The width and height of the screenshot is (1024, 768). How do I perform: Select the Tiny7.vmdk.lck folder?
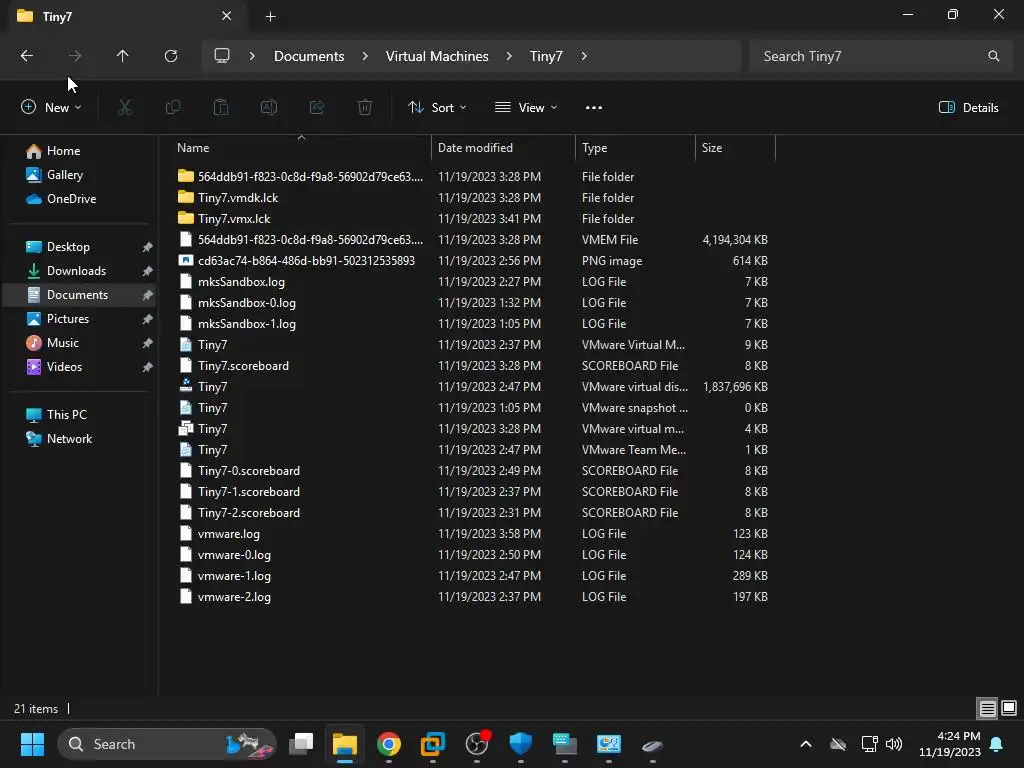[x=472, y=198]
